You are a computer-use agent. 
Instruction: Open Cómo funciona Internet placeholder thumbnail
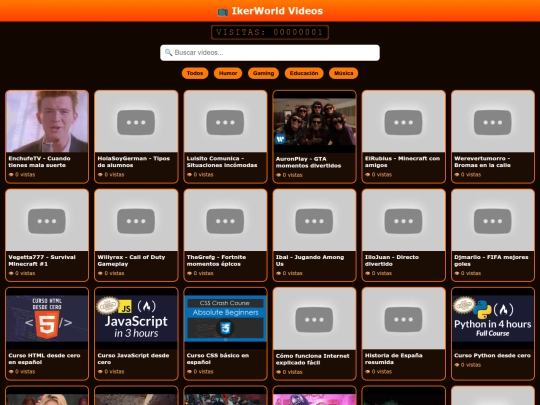(314, 319)
